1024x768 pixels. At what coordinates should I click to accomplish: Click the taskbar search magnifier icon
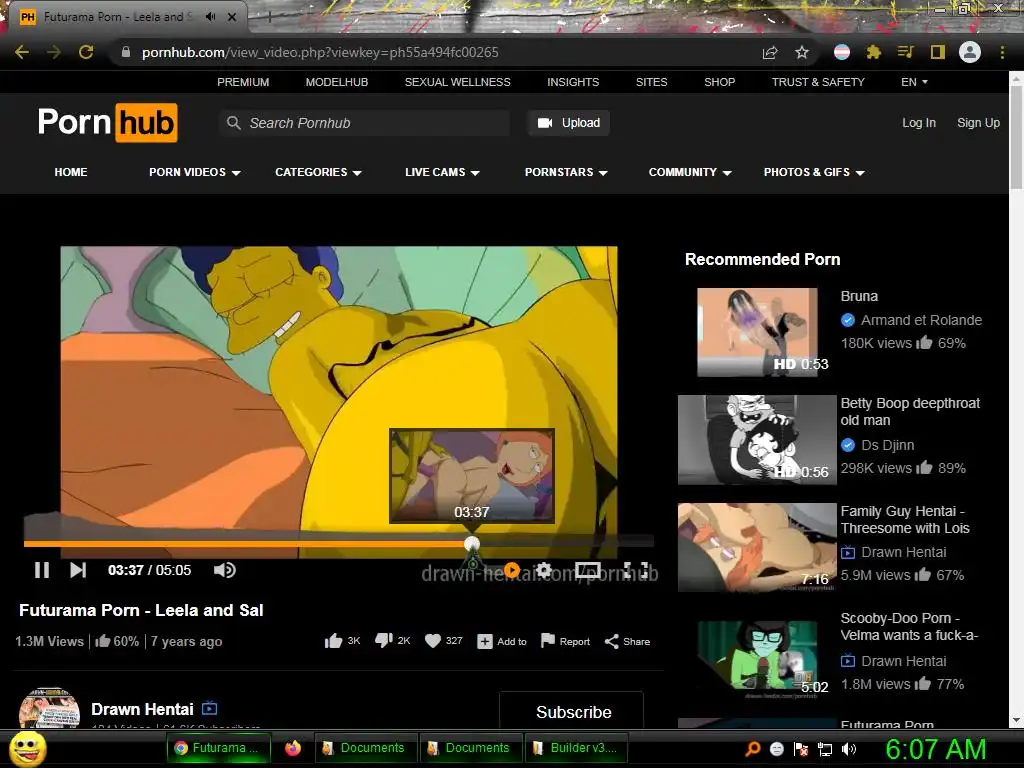point(752,748)
